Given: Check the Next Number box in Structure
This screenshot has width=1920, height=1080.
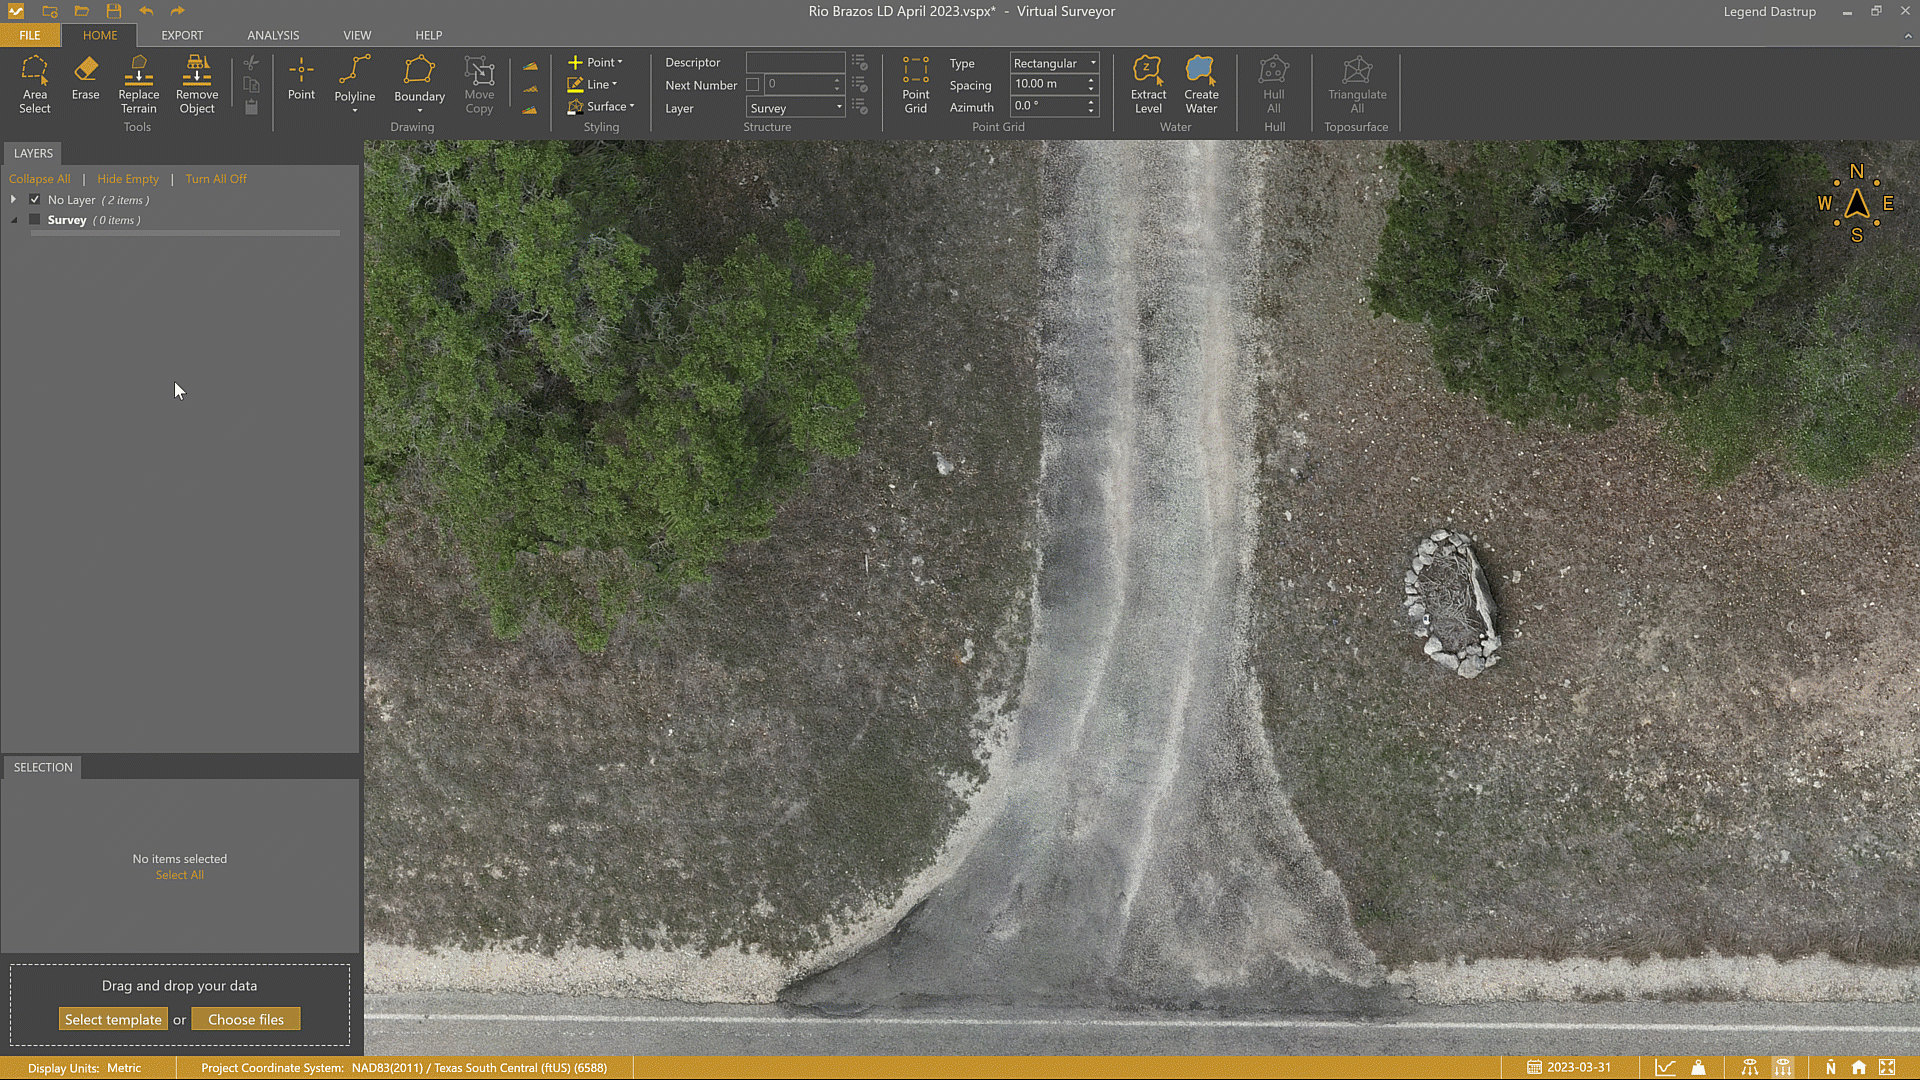Looking at the screenshot, I should [753, 84].
